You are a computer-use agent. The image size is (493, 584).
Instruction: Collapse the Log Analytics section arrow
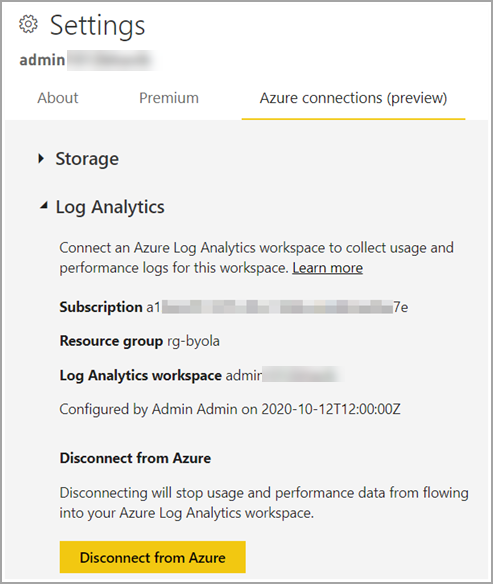pos(44,205)
